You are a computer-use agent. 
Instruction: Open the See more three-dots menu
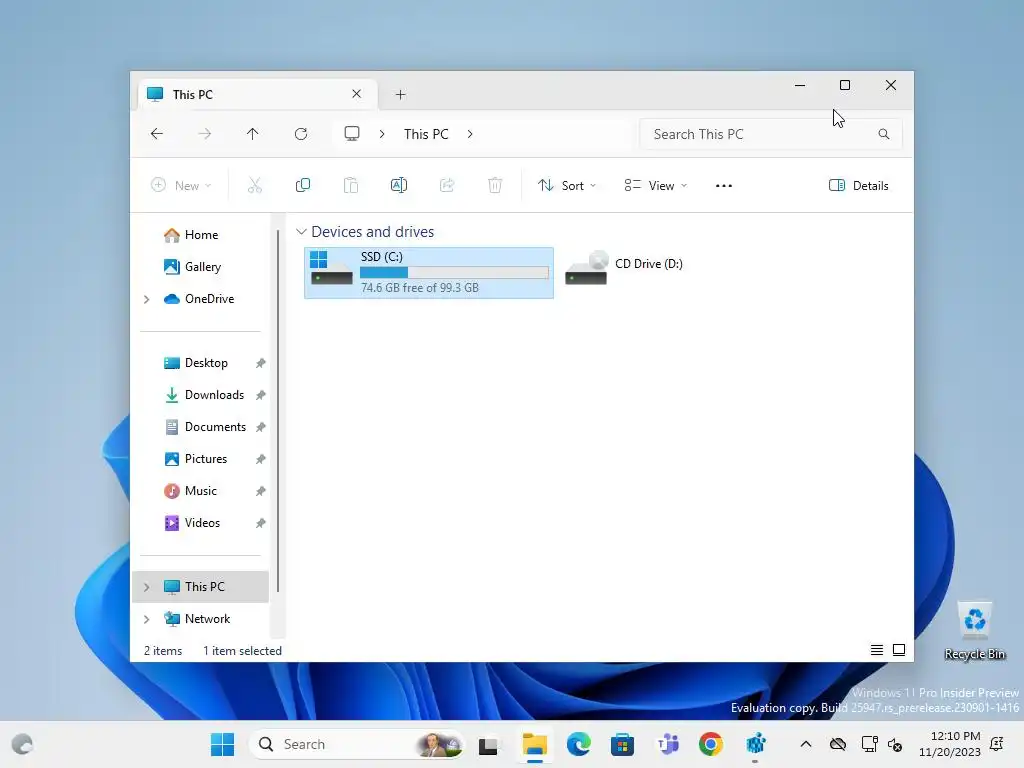(724, 185)
